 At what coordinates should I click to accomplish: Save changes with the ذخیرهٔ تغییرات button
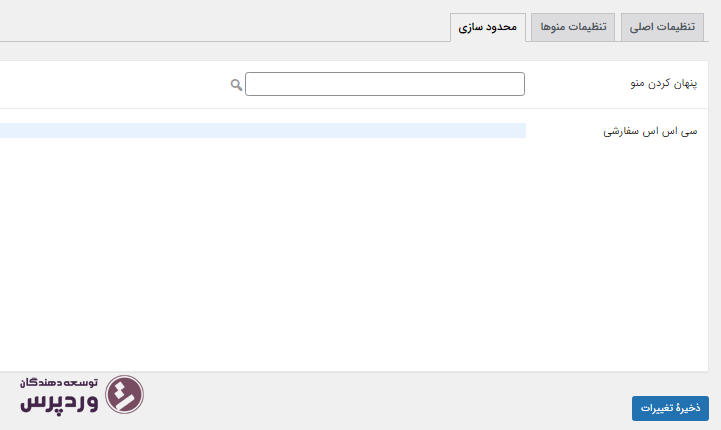coord(670,408)
